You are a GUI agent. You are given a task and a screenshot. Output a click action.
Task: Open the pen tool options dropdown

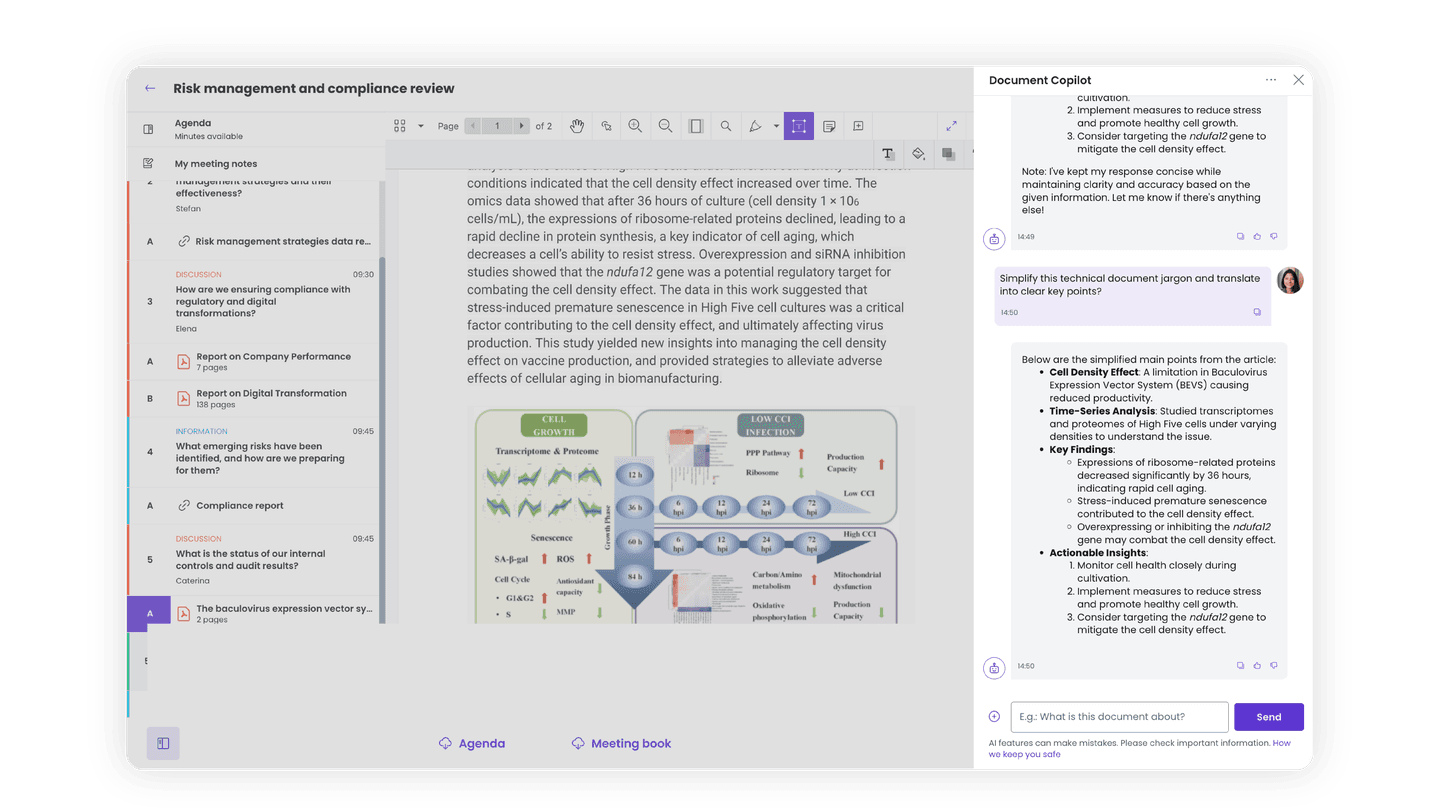[x=775, y=126]
